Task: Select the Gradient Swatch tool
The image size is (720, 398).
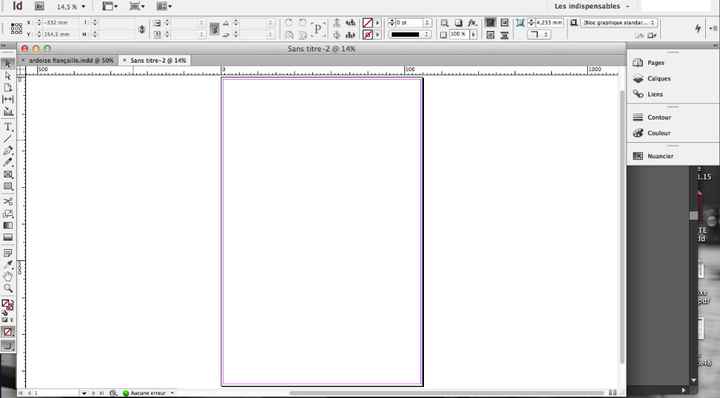Action: pyautogui.click(x=8, y=225)
